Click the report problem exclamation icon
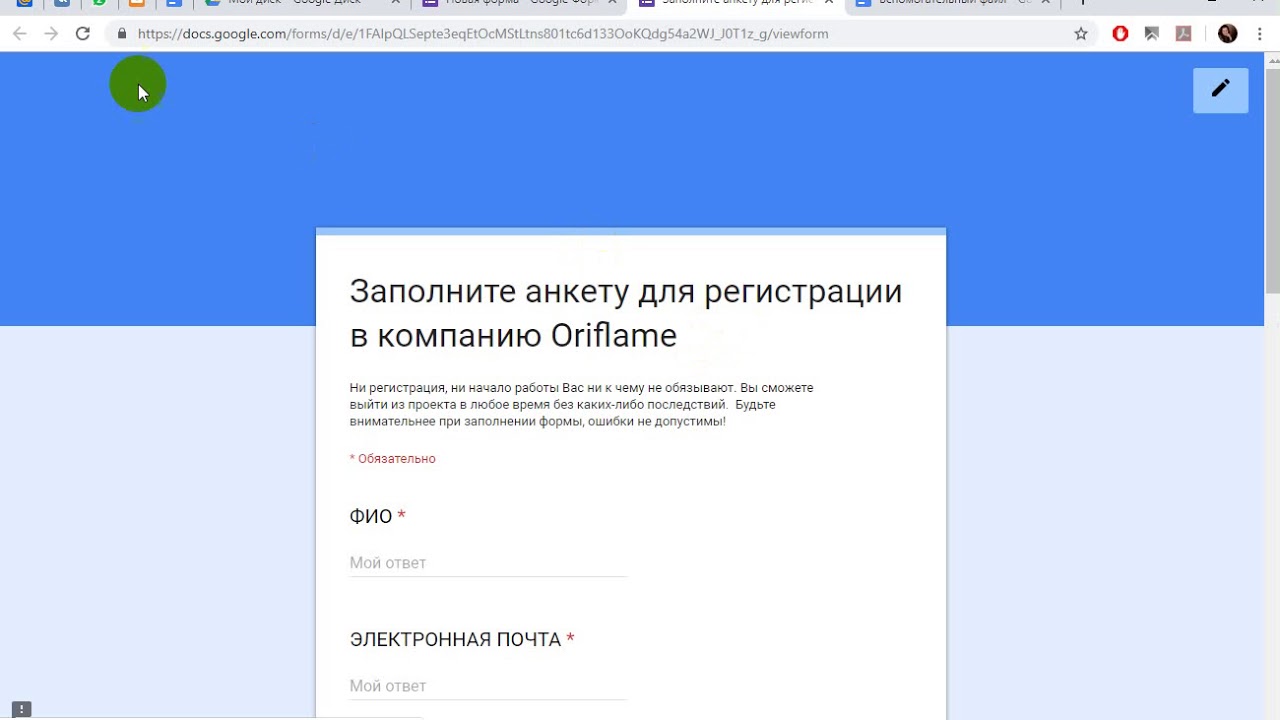 (22, 709)
